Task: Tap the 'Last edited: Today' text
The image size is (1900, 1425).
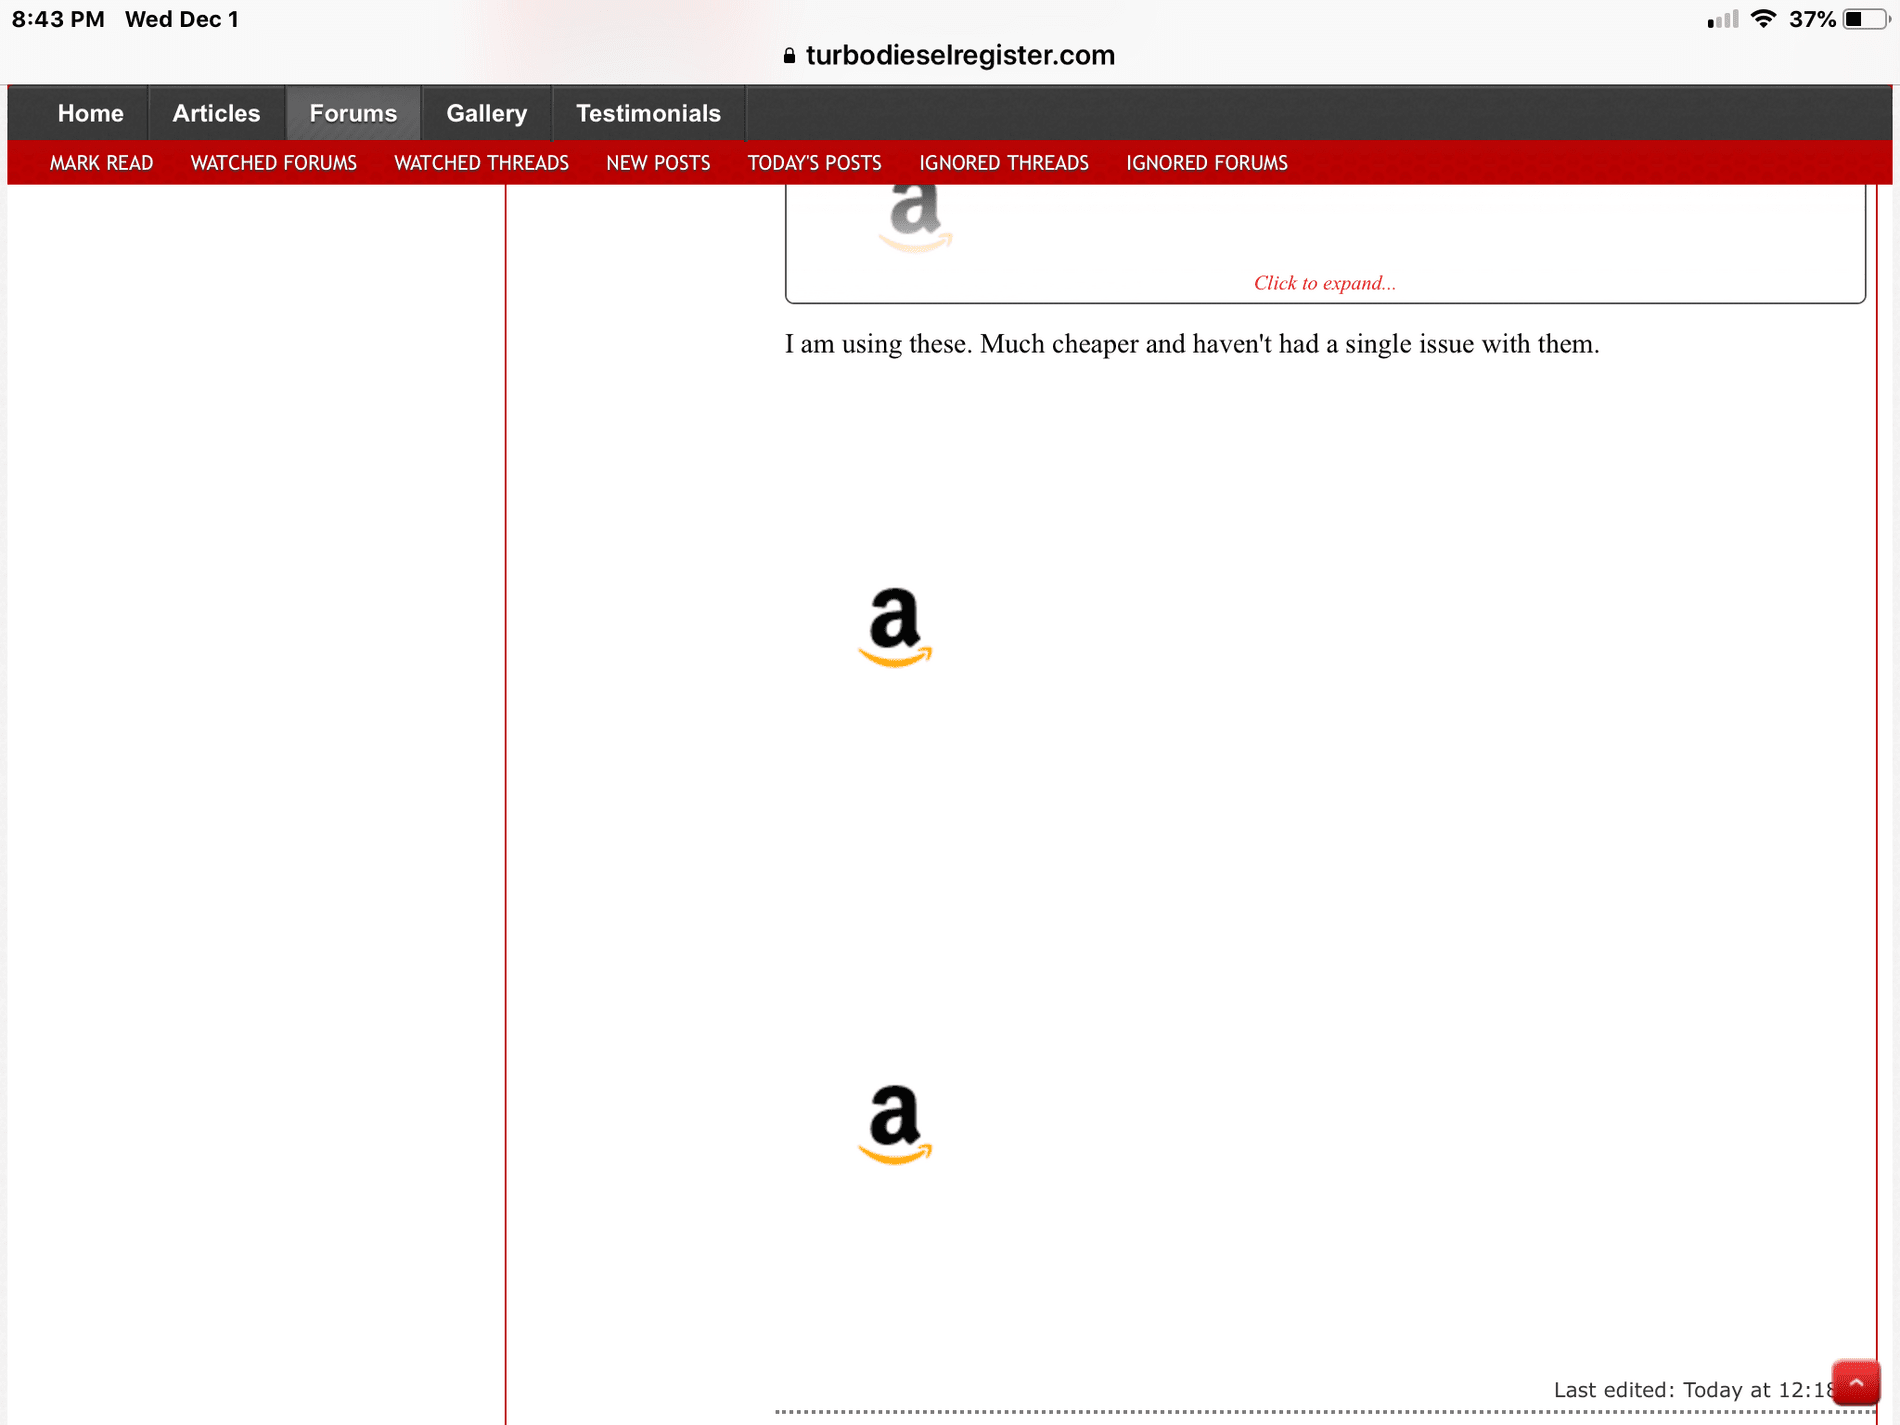Action: coord(1692,1390)
